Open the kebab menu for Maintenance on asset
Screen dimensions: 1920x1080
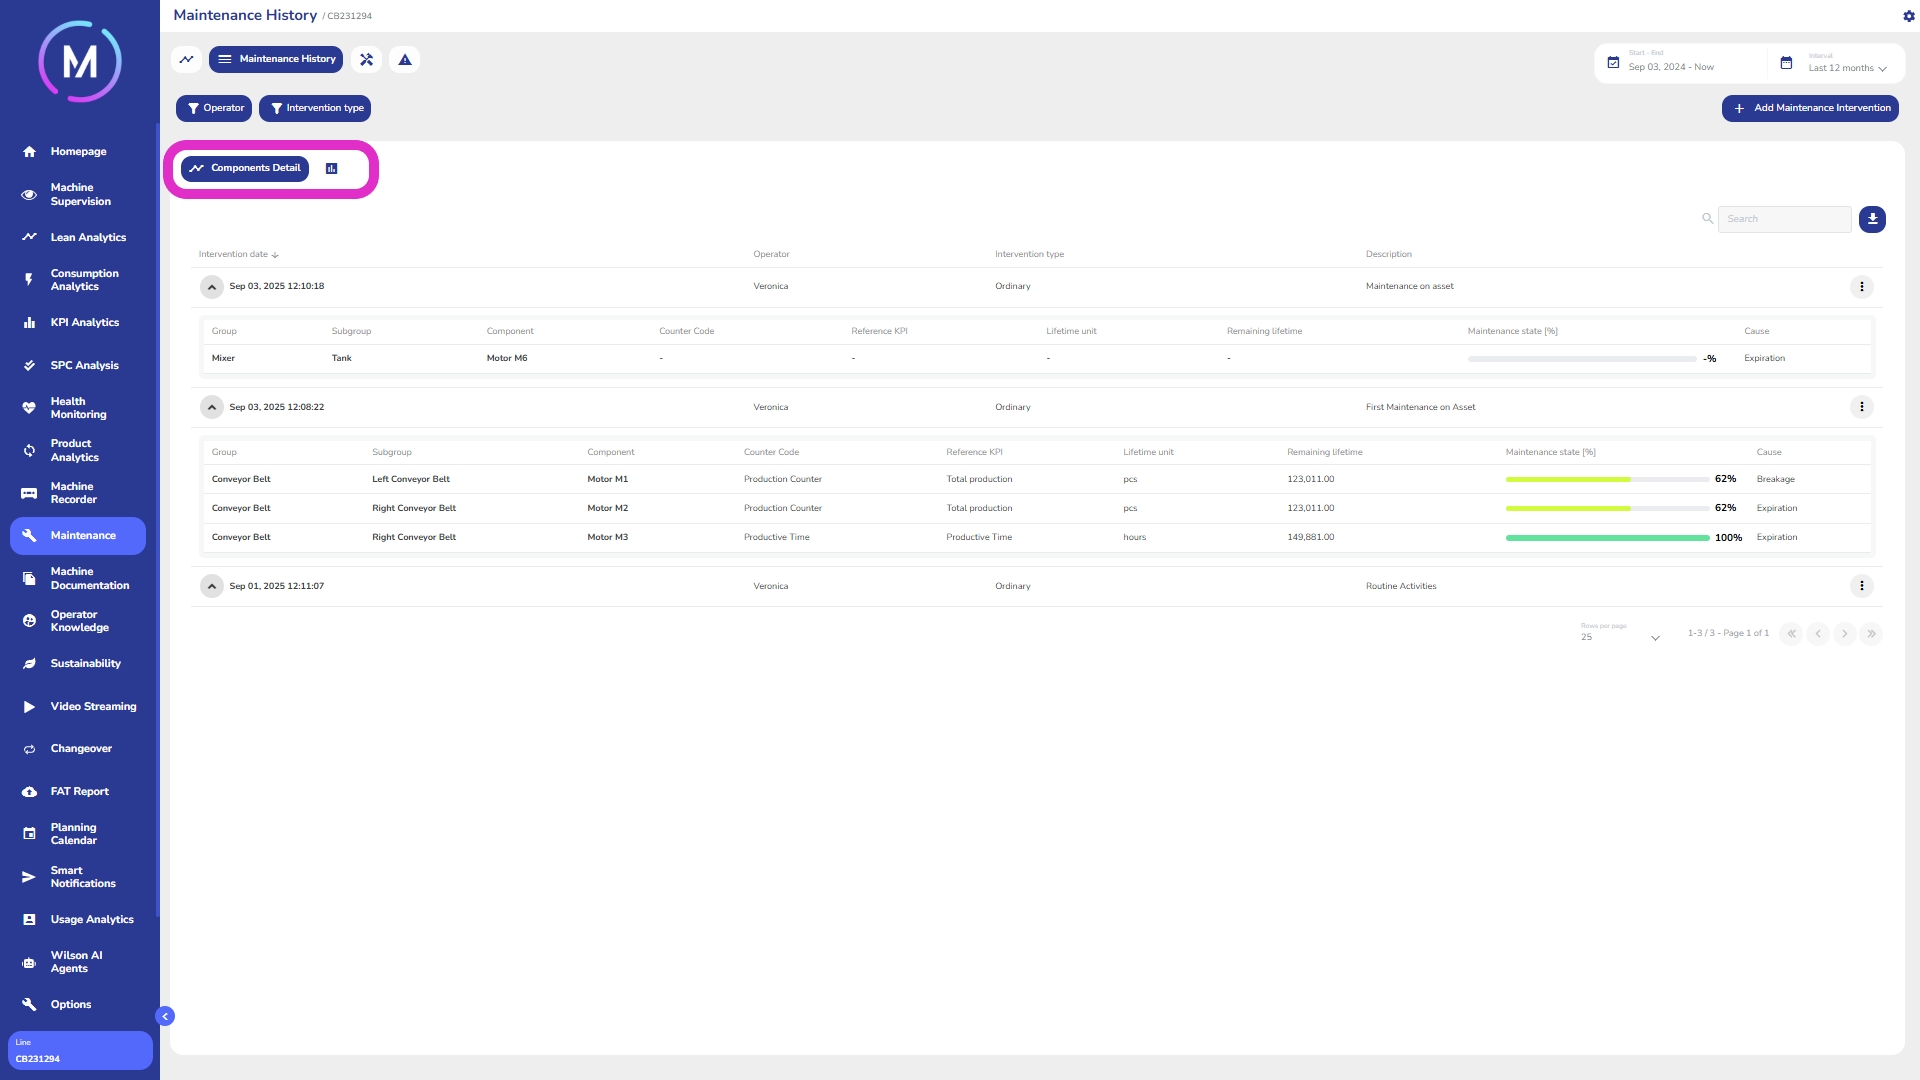coord(1861,287)
